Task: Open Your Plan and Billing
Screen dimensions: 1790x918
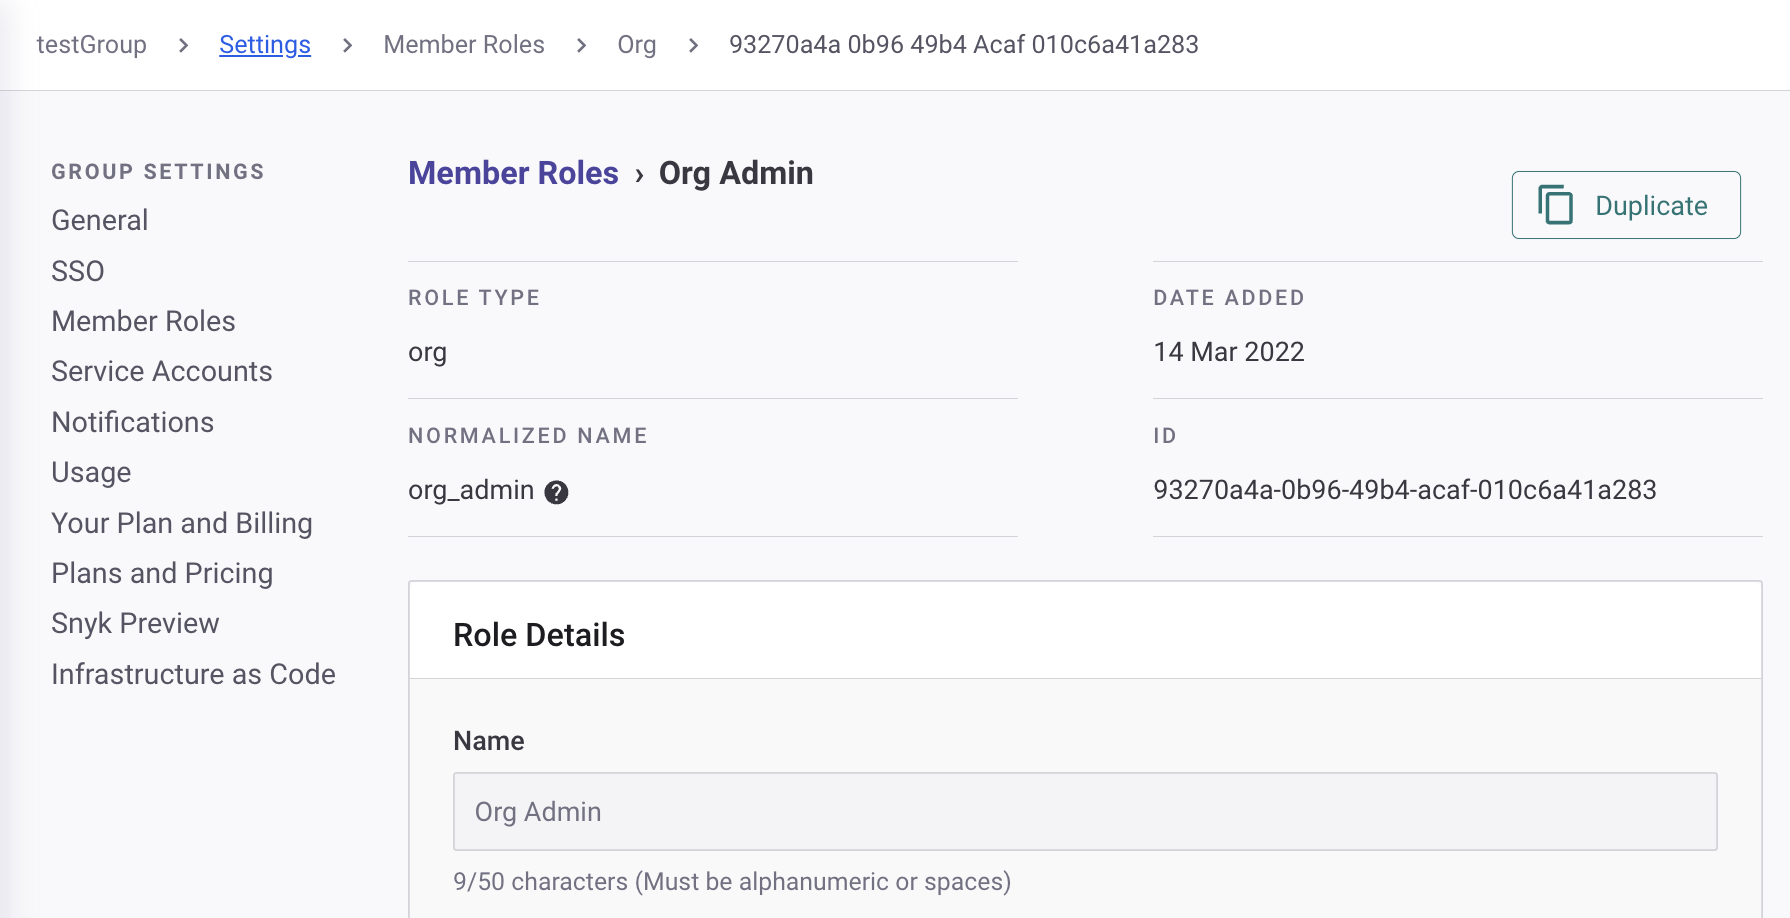Action: (x=182, y=523)
